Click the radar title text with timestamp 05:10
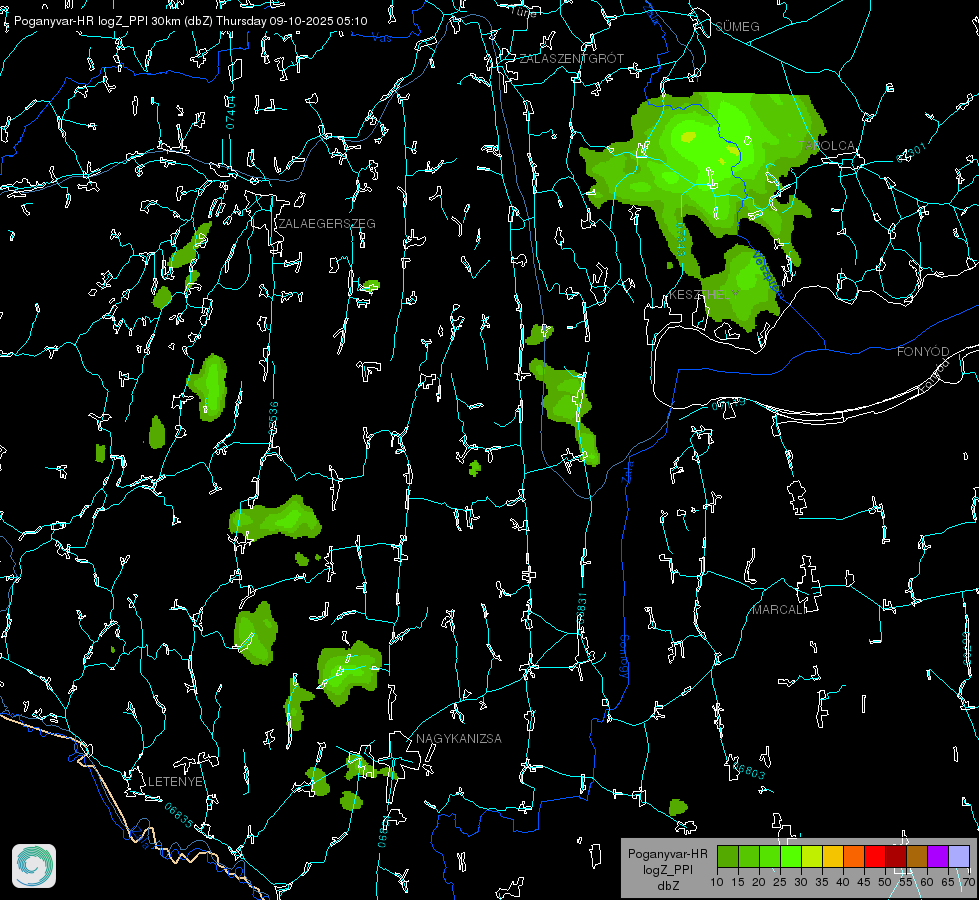The image size is (979, 900). pos(190,21)
